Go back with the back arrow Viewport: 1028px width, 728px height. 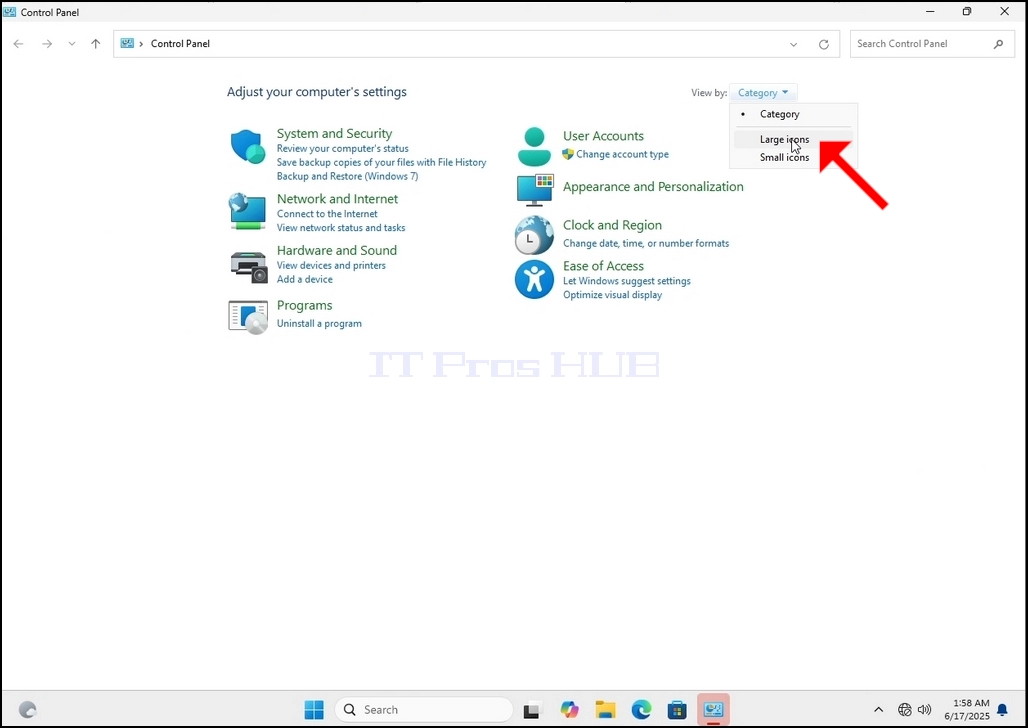18,44
